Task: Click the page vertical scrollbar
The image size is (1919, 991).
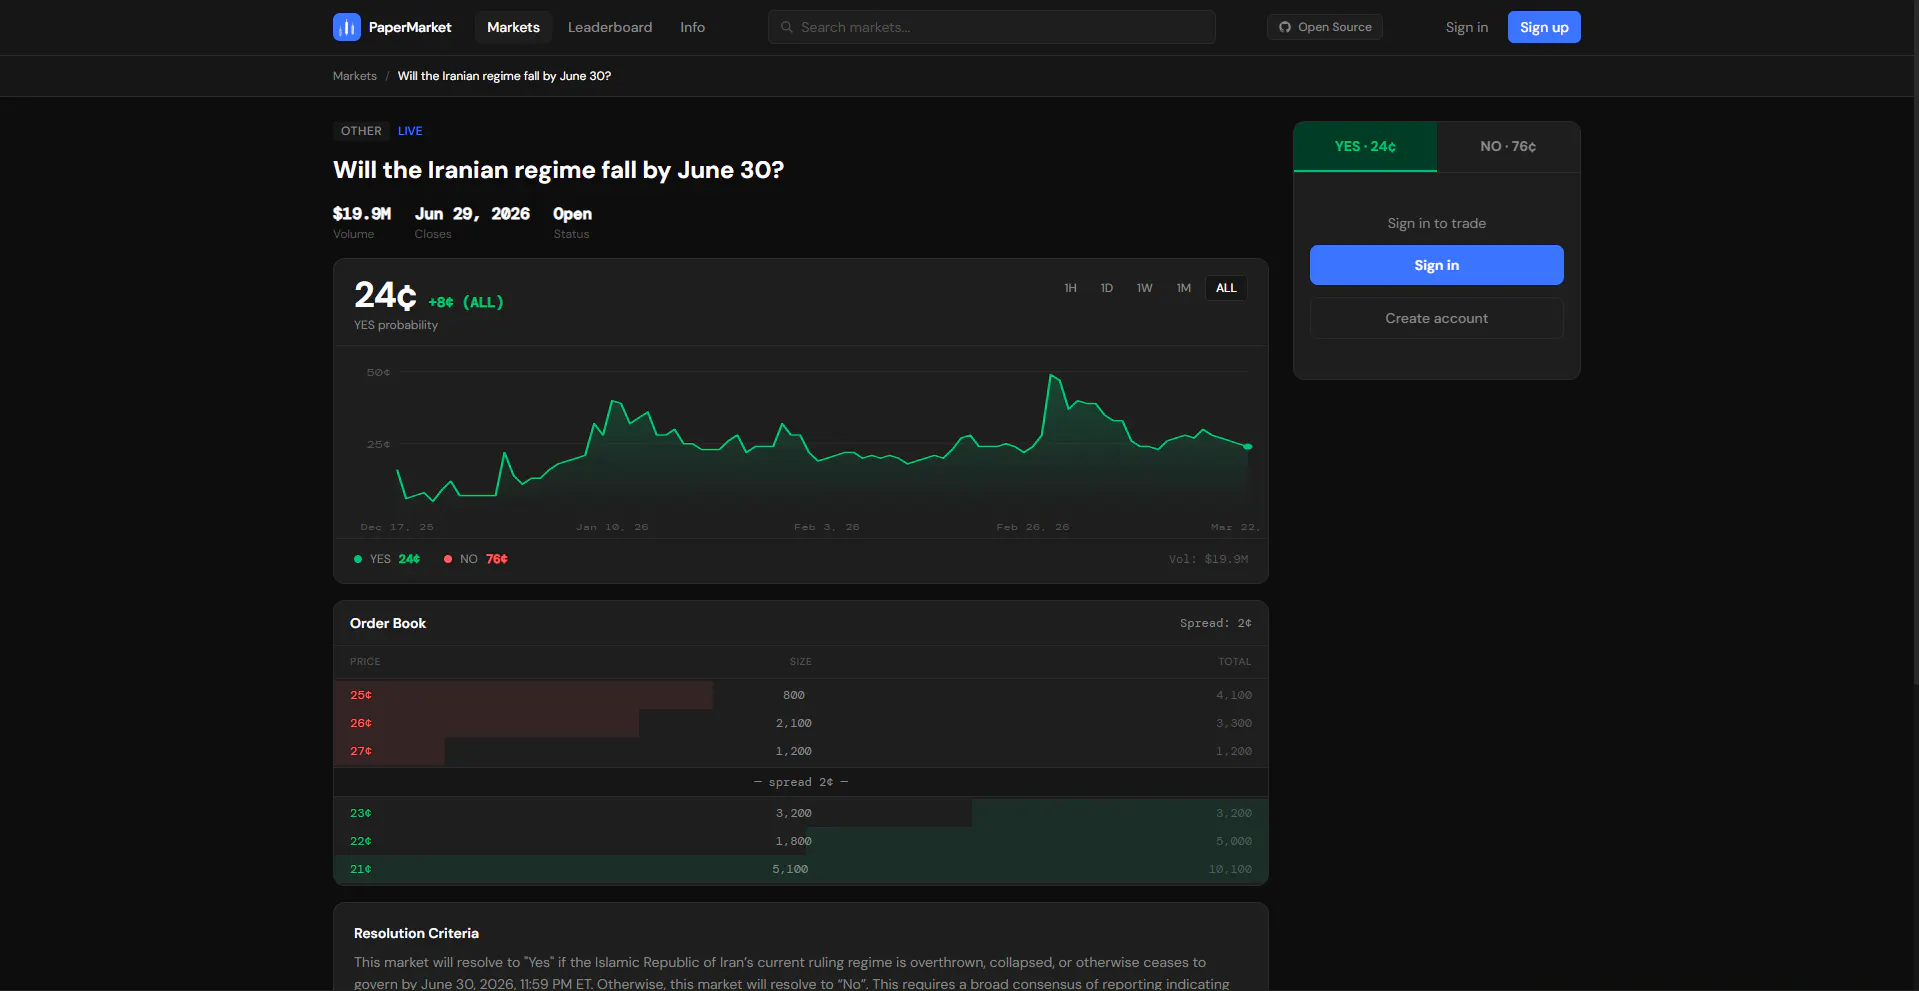Action: pos(1914,343)
